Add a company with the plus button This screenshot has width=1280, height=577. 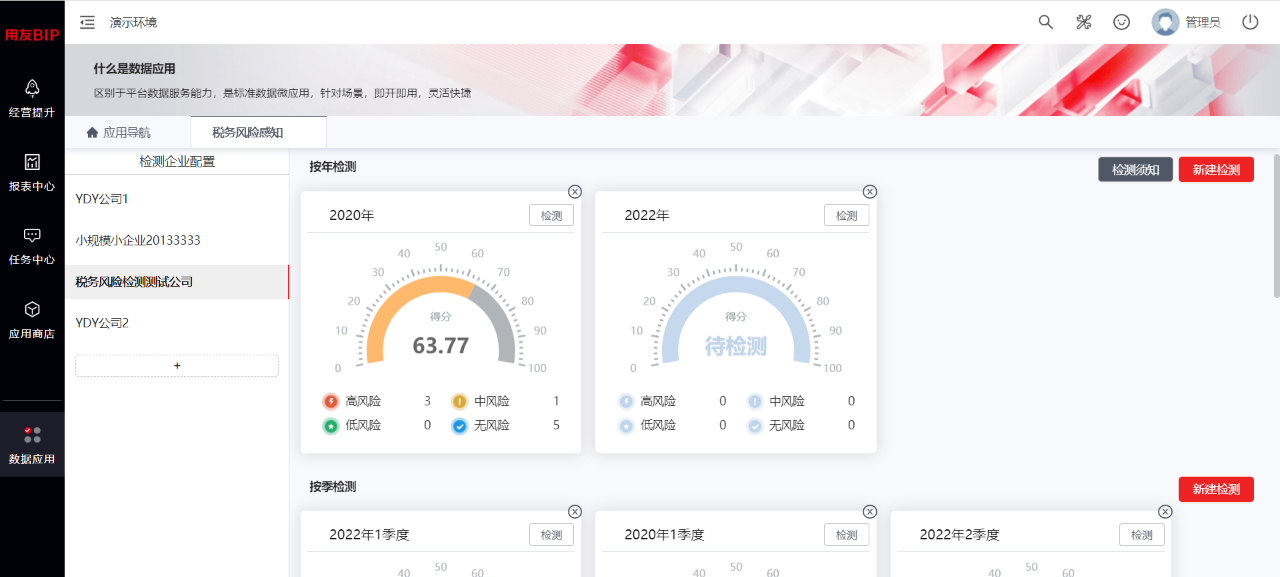click(177, 366)
